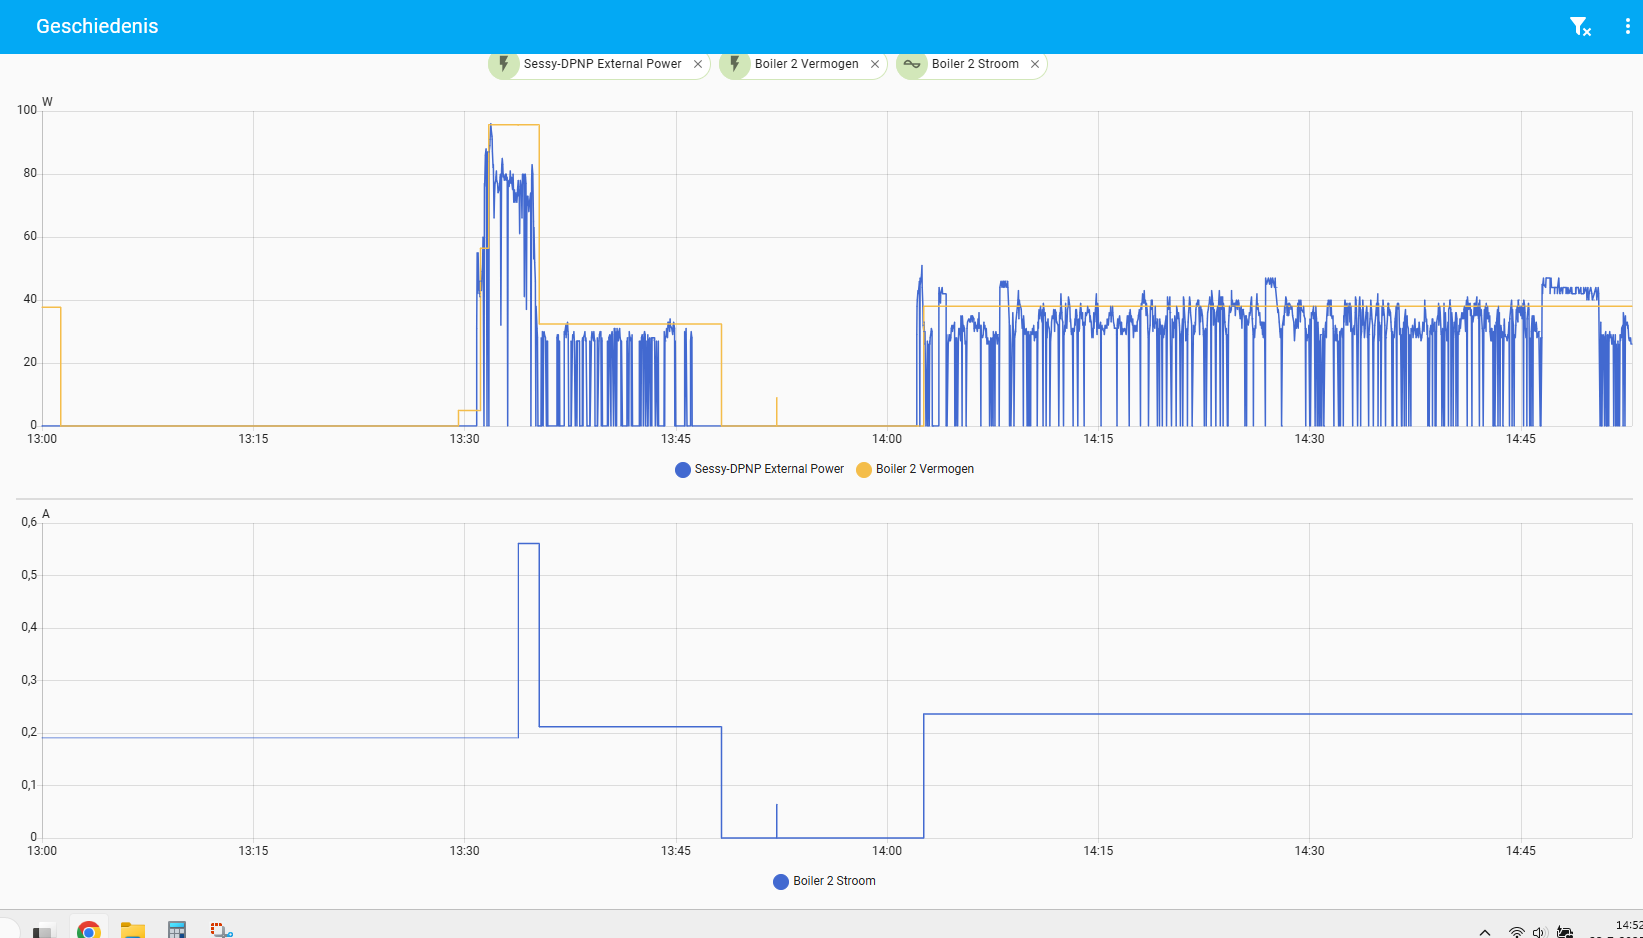Select the Sessy-DPNP External Power chip label
This screenshot has width=1643, height=938.
click(x=602, y=64)
